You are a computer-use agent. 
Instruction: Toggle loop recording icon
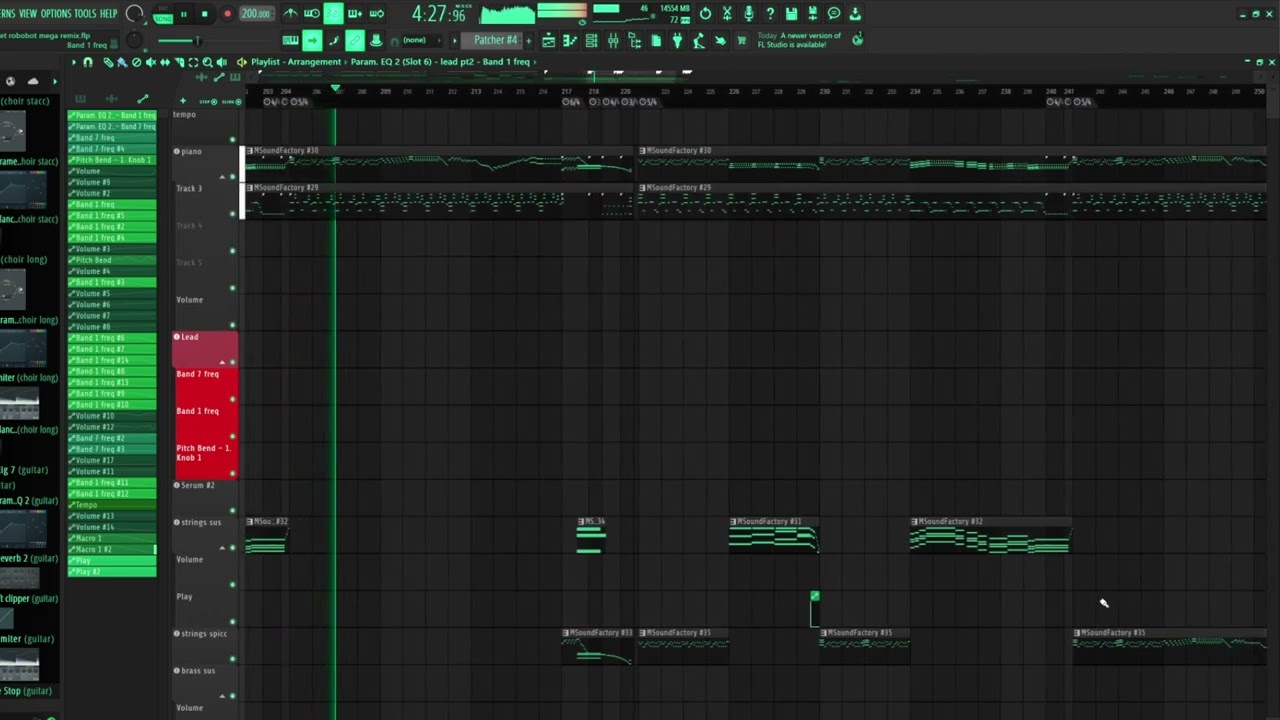point(377,14)
